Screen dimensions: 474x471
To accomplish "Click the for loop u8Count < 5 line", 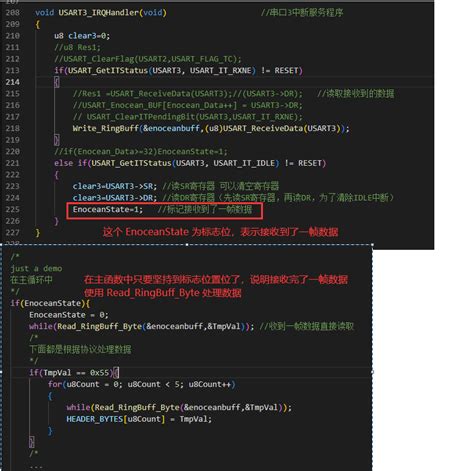I will click(x=141, y=384).
